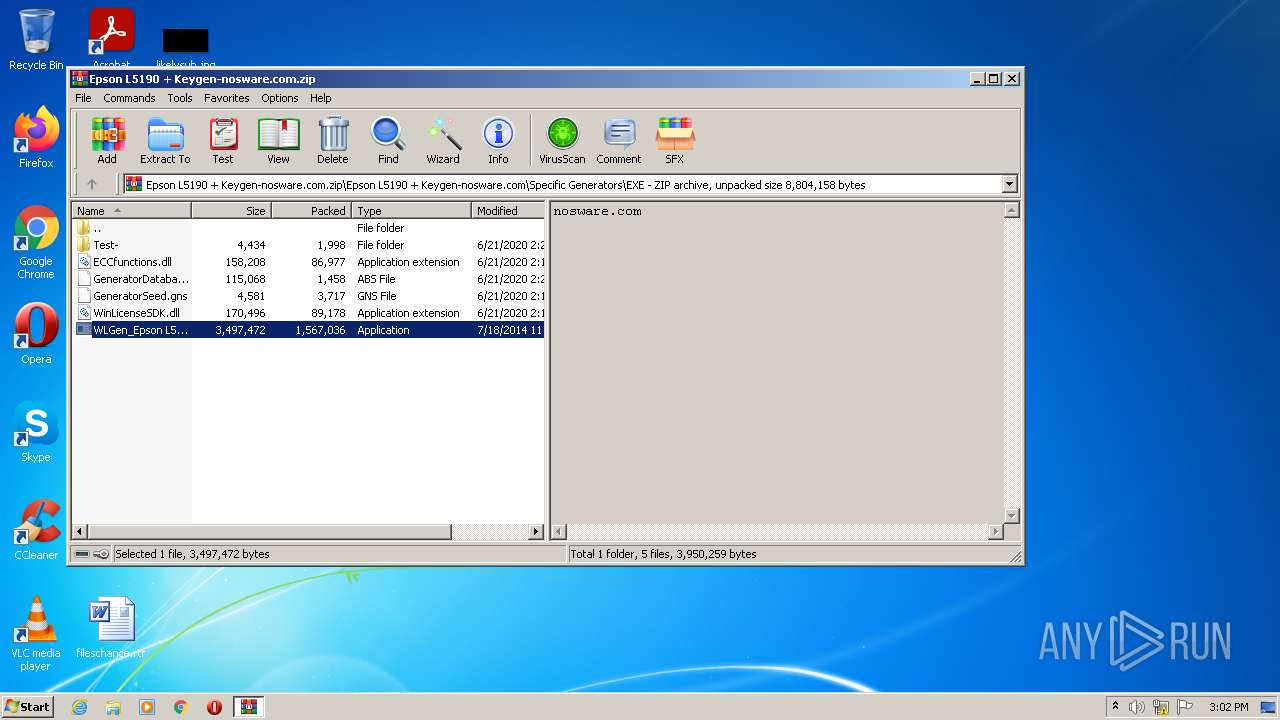Click the volume icon in the system tray

tap(1137, 707)
